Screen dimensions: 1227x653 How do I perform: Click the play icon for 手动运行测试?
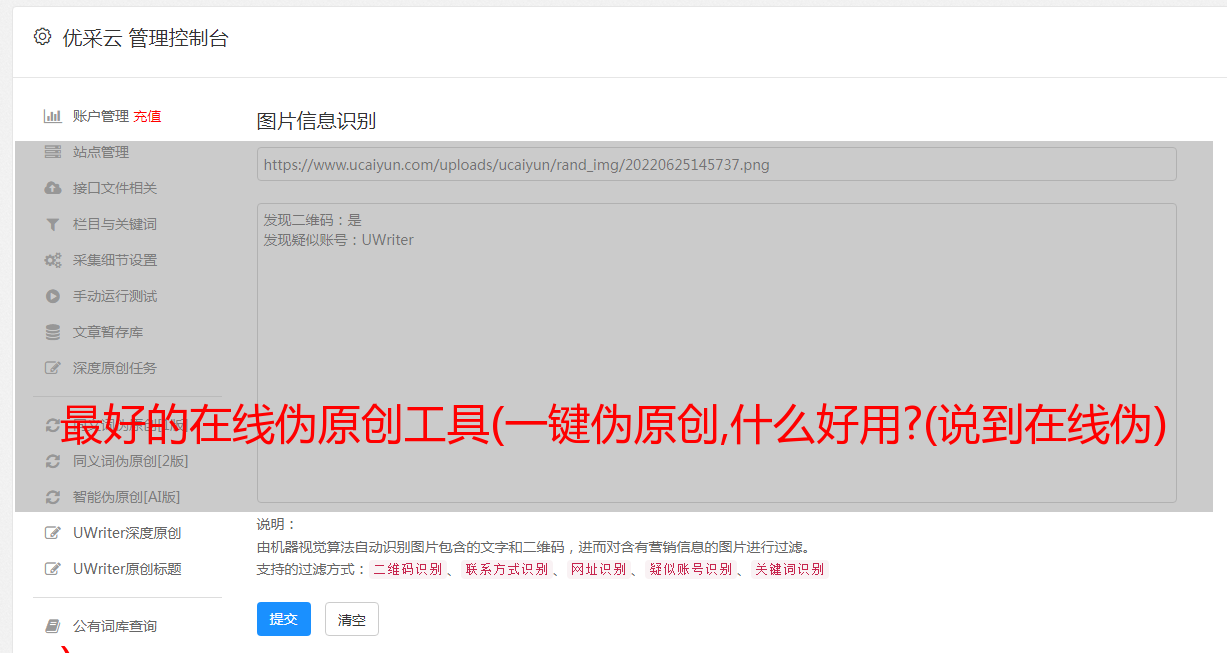pyautogui.click(x=53, y=296)
